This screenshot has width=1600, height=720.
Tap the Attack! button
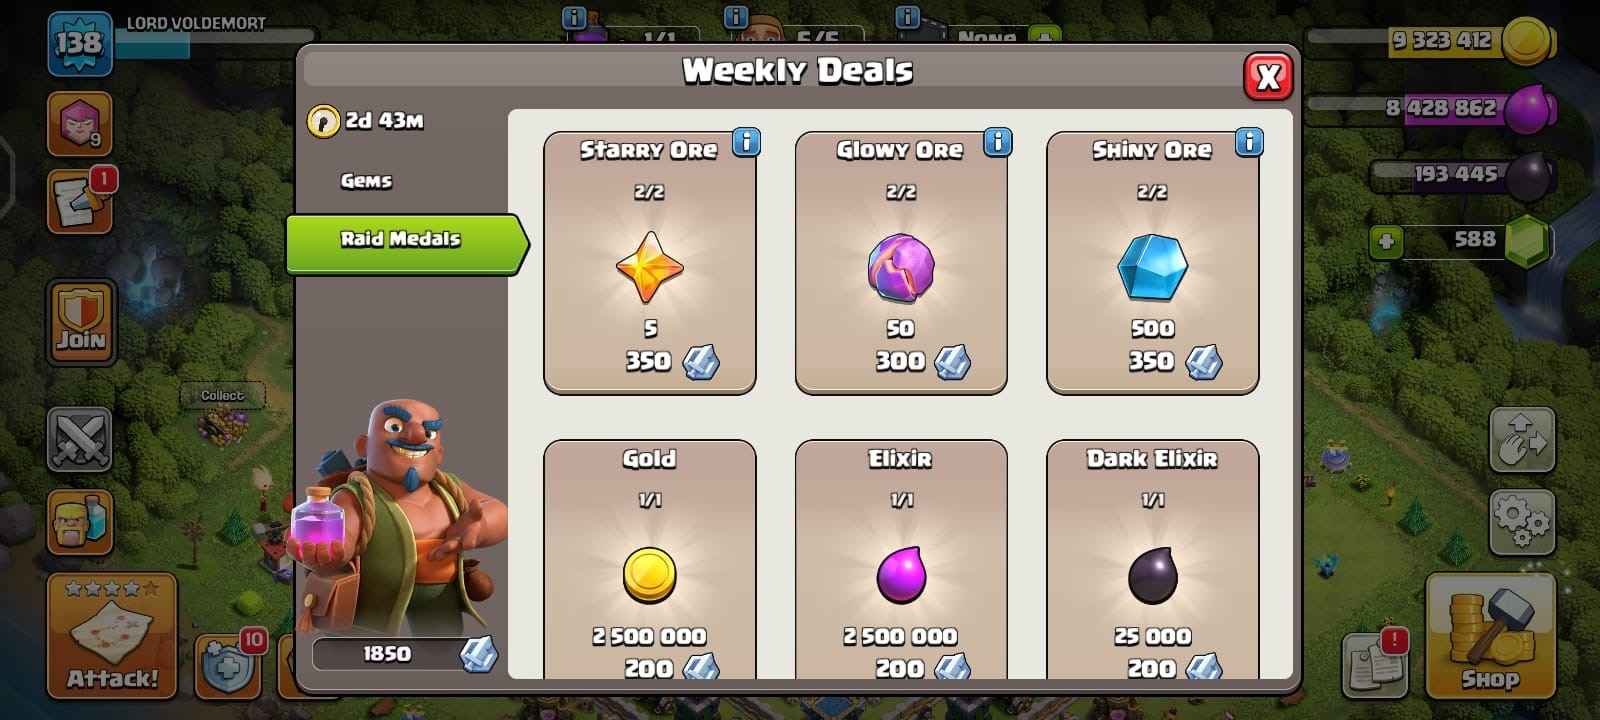(112, 636)
